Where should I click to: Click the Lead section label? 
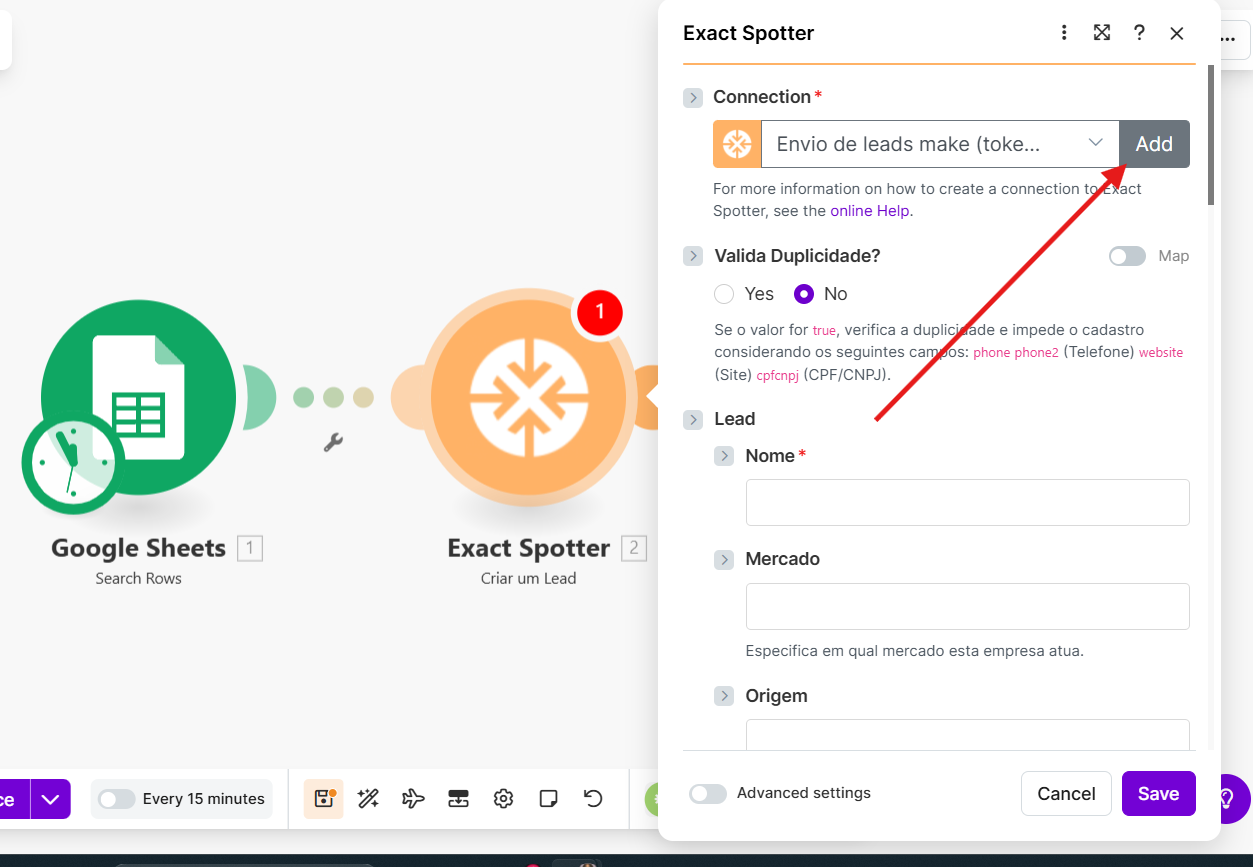click(735, 420)
